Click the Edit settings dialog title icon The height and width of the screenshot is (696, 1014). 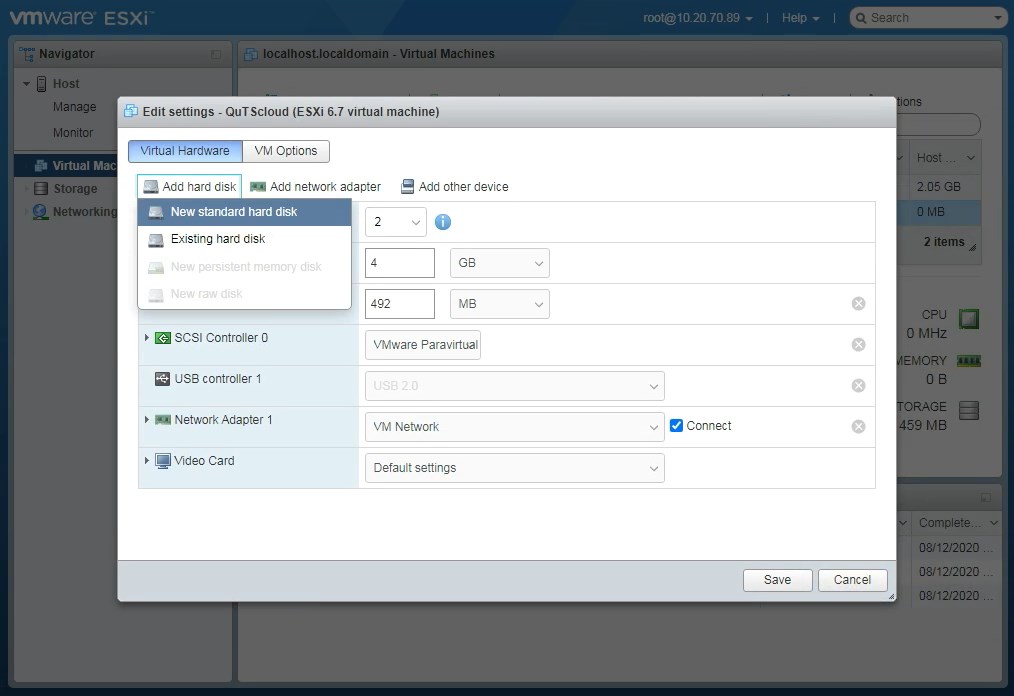coord(131,111)
